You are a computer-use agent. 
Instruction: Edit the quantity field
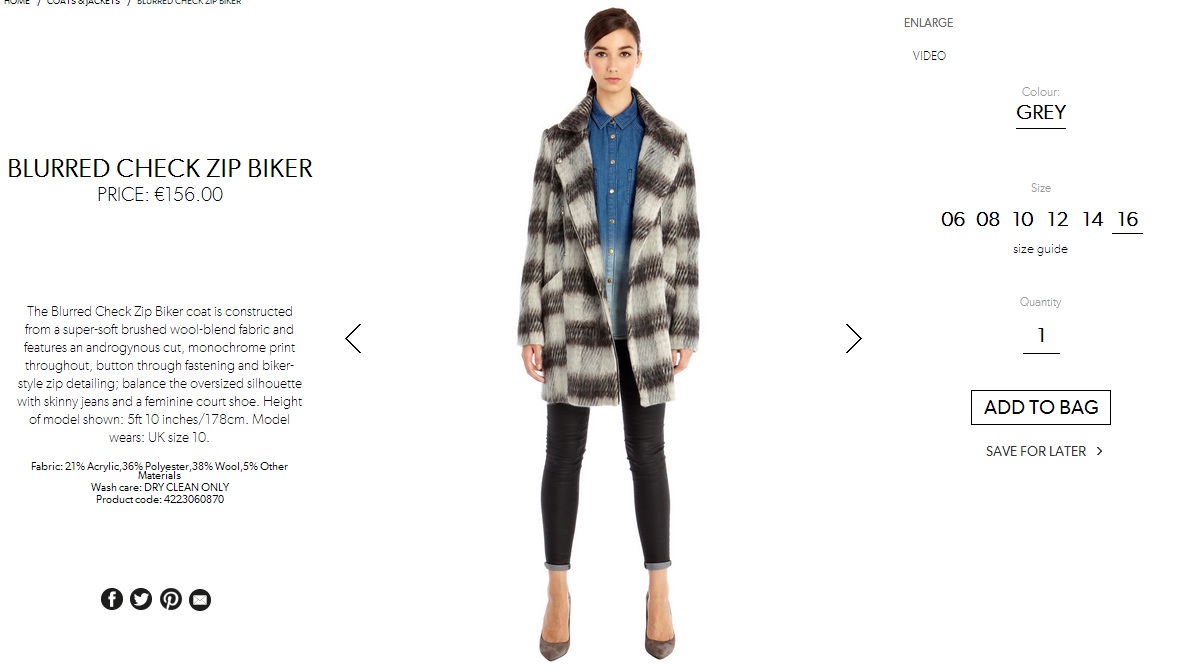pos(1041,336)
